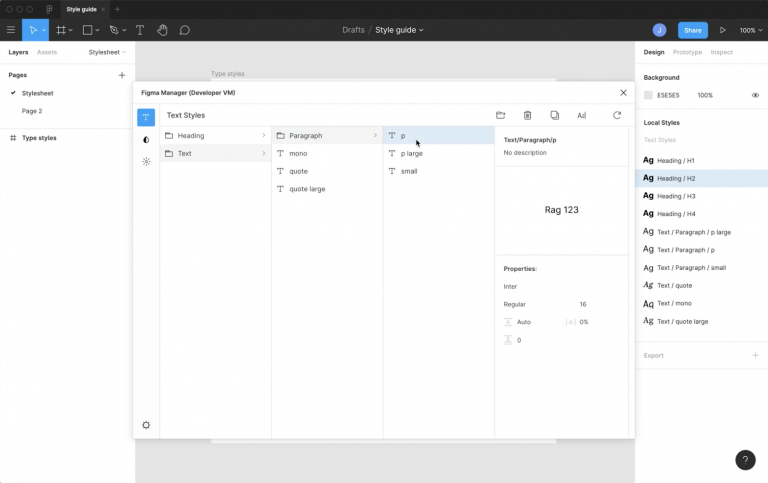Screen dimensions: 768x483
Task: Switch to the Layers tab
Action: [18, 52]
